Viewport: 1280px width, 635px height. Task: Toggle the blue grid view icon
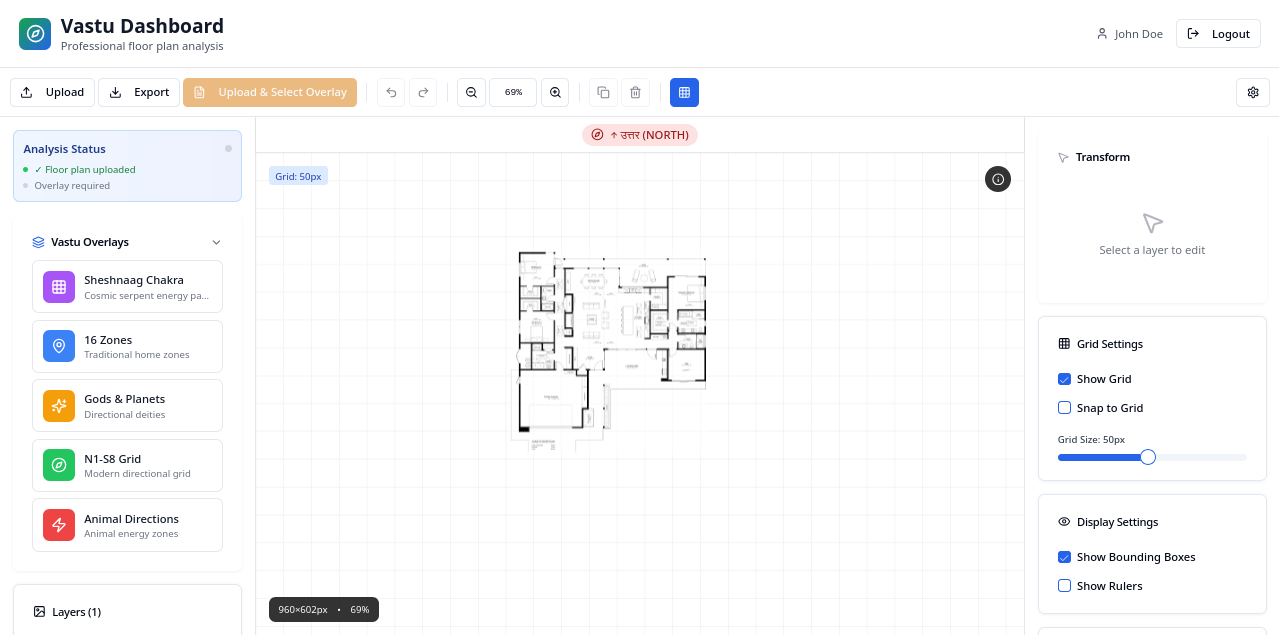[684, 92]
